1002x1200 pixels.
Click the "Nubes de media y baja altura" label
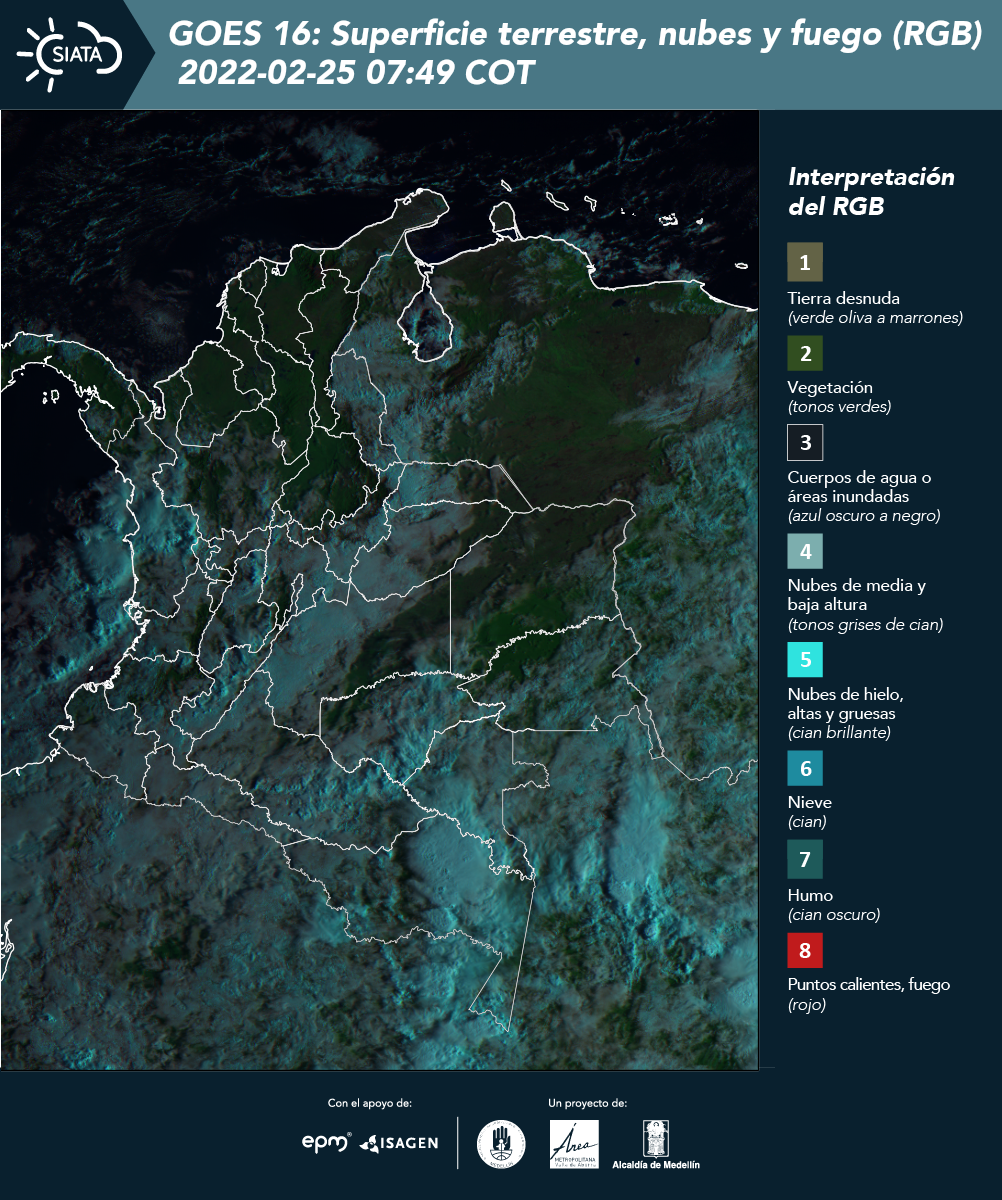tap(857, 595)
